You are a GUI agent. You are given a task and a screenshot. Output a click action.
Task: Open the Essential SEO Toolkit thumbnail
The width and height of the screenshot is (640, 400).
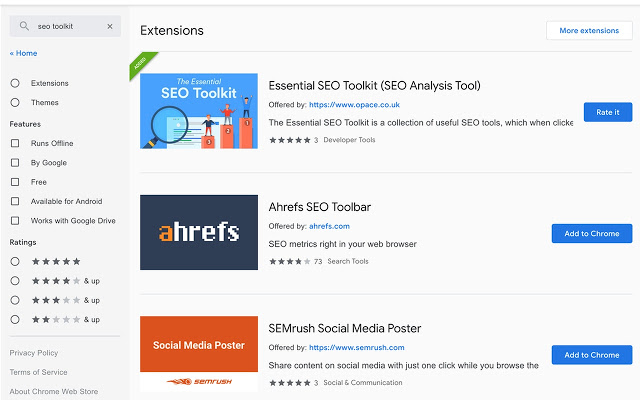199,111
